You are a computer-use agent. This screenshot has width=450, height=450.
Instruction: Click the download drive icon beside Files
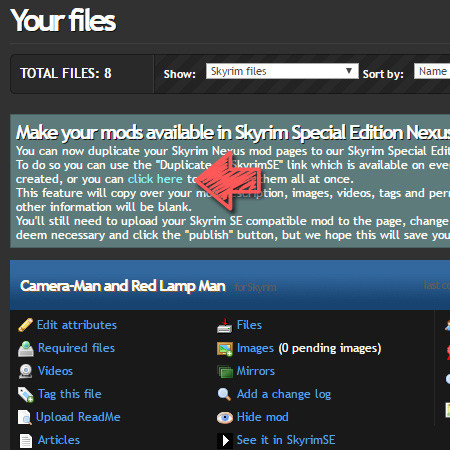[x=224, y=326]
